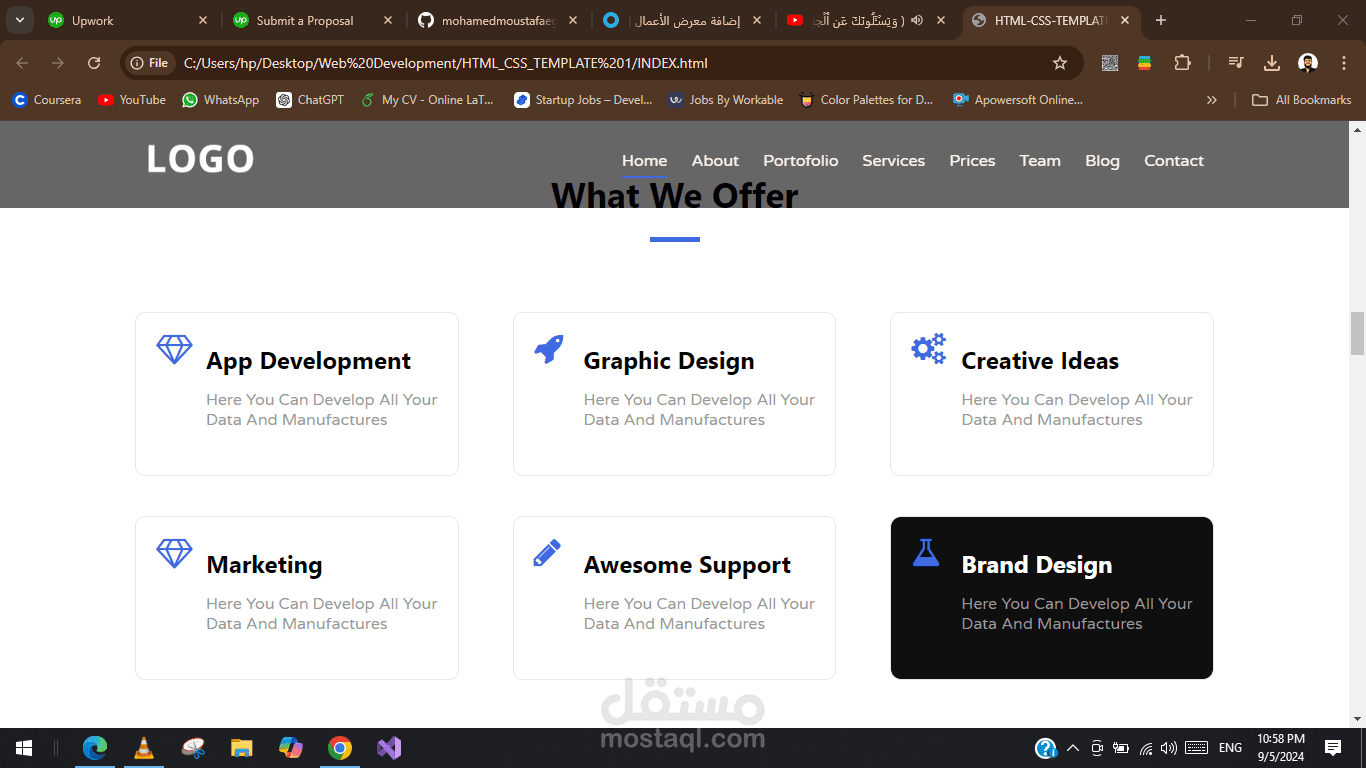Open the Coursera bookmark
Viewport: 1366px width, 768px height.
[x=47, y=100]
